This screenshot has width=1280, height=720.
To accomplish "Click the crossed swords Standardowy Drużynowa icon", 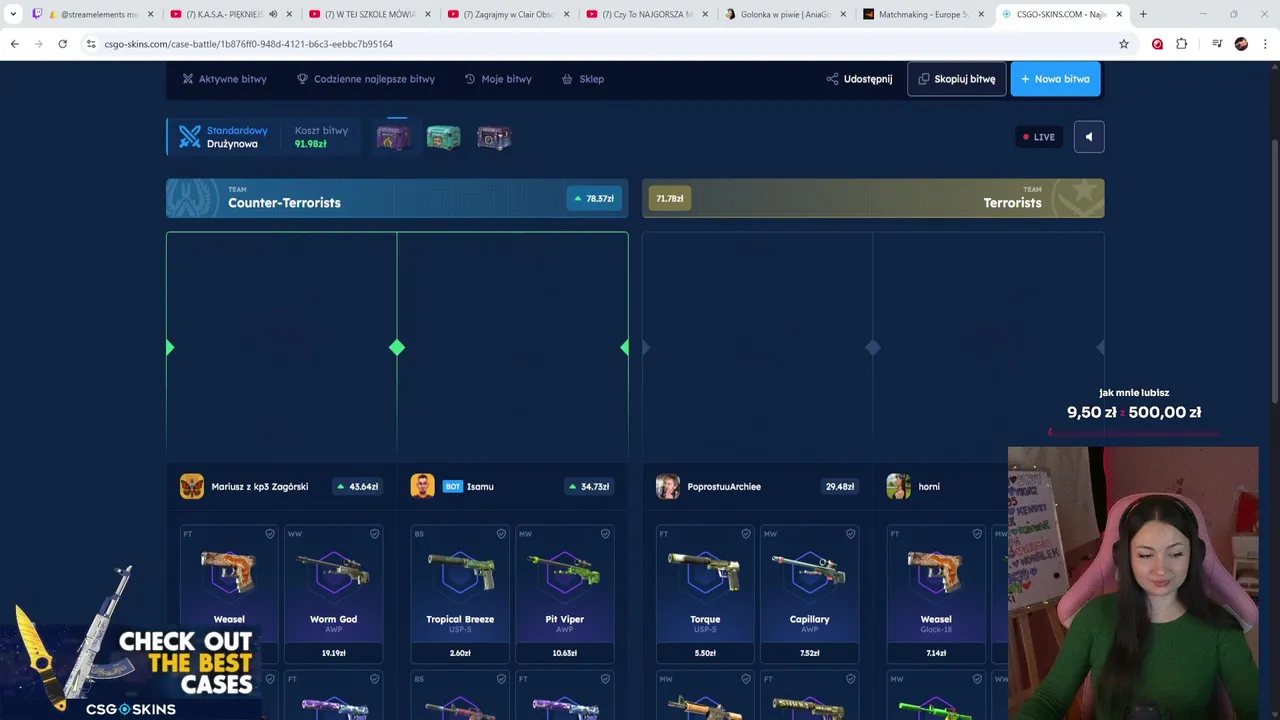I will click(190, 137).
